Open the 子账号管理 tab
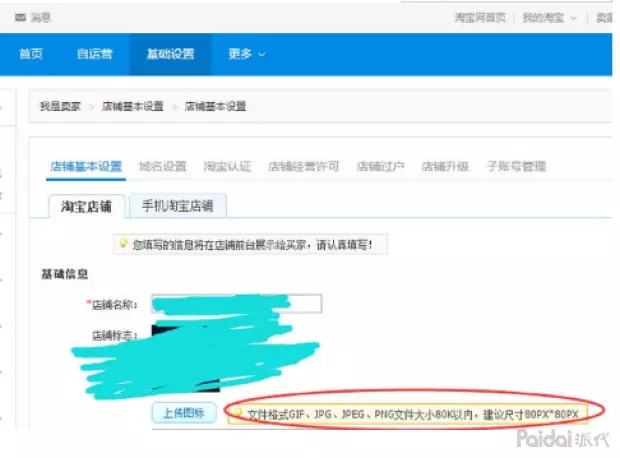 click(x=516, y=167)
